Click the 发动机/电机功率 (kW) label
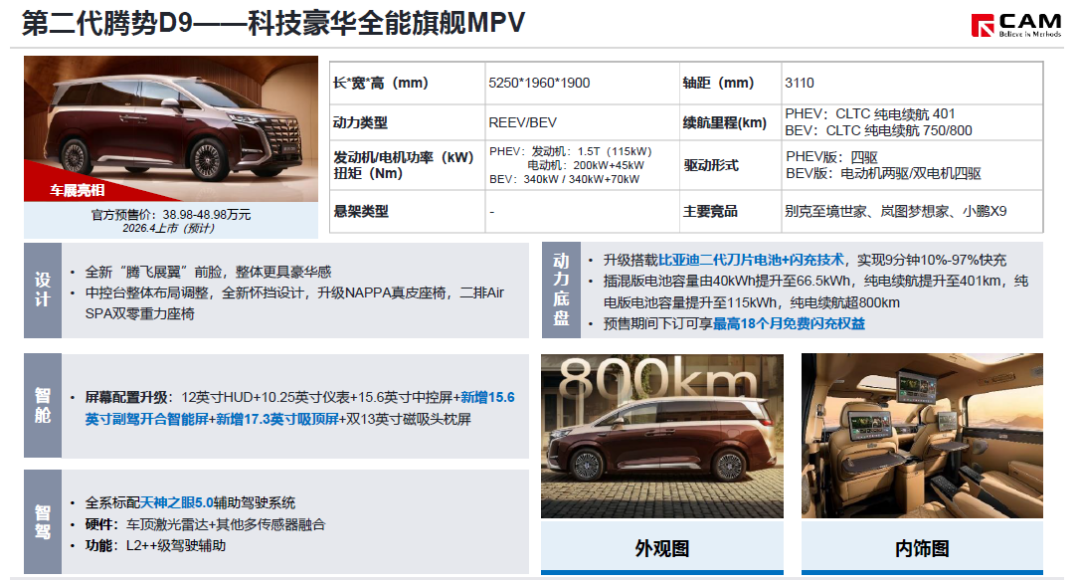Image resolution: width=1080 pixels, height=582 pixels. tap(404, 157)
